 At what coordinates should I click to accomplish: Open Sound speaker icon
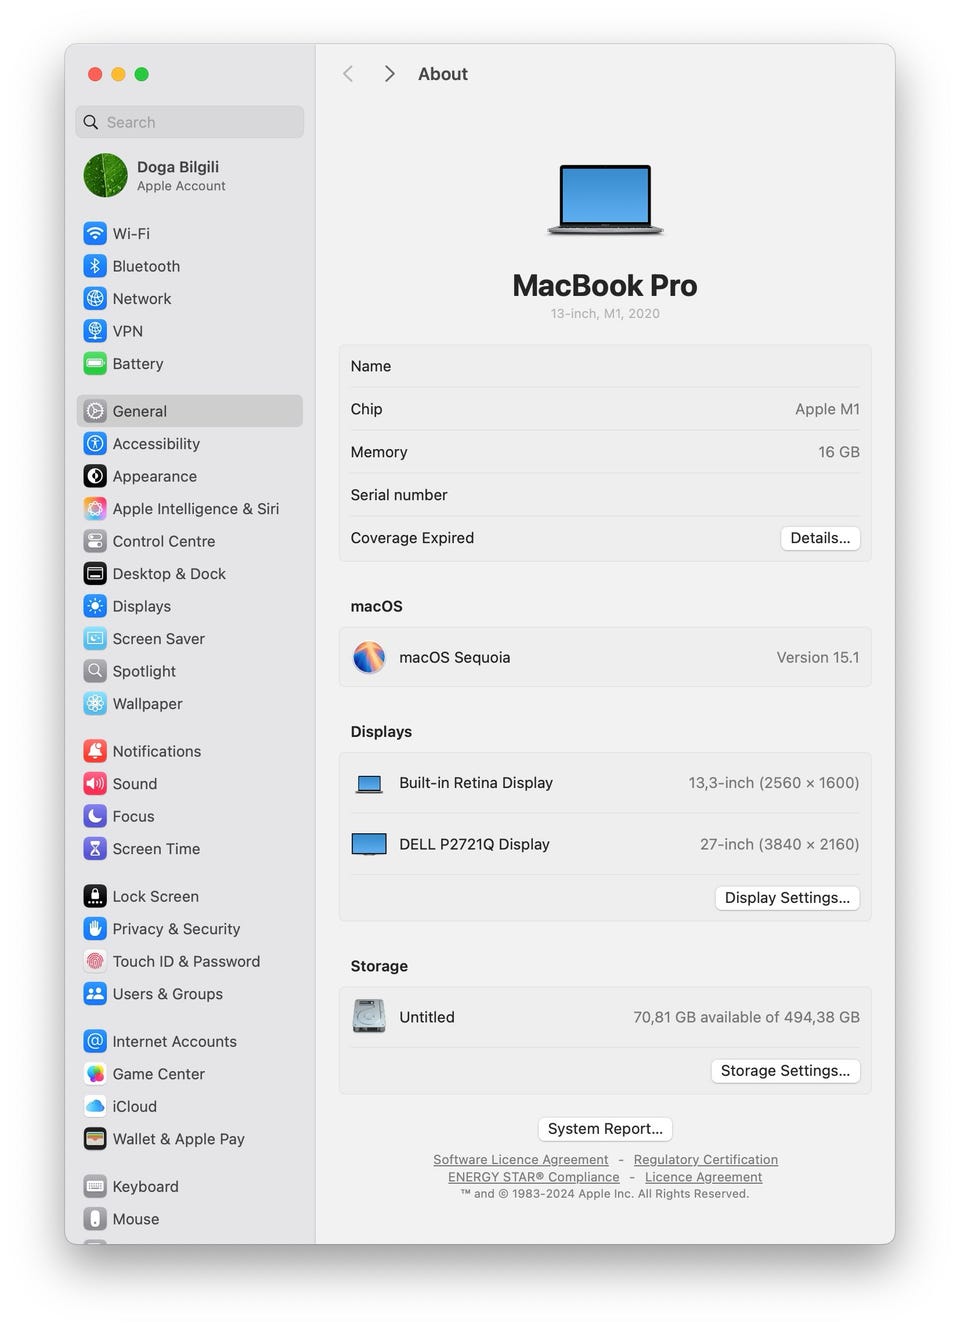(95, 783)
